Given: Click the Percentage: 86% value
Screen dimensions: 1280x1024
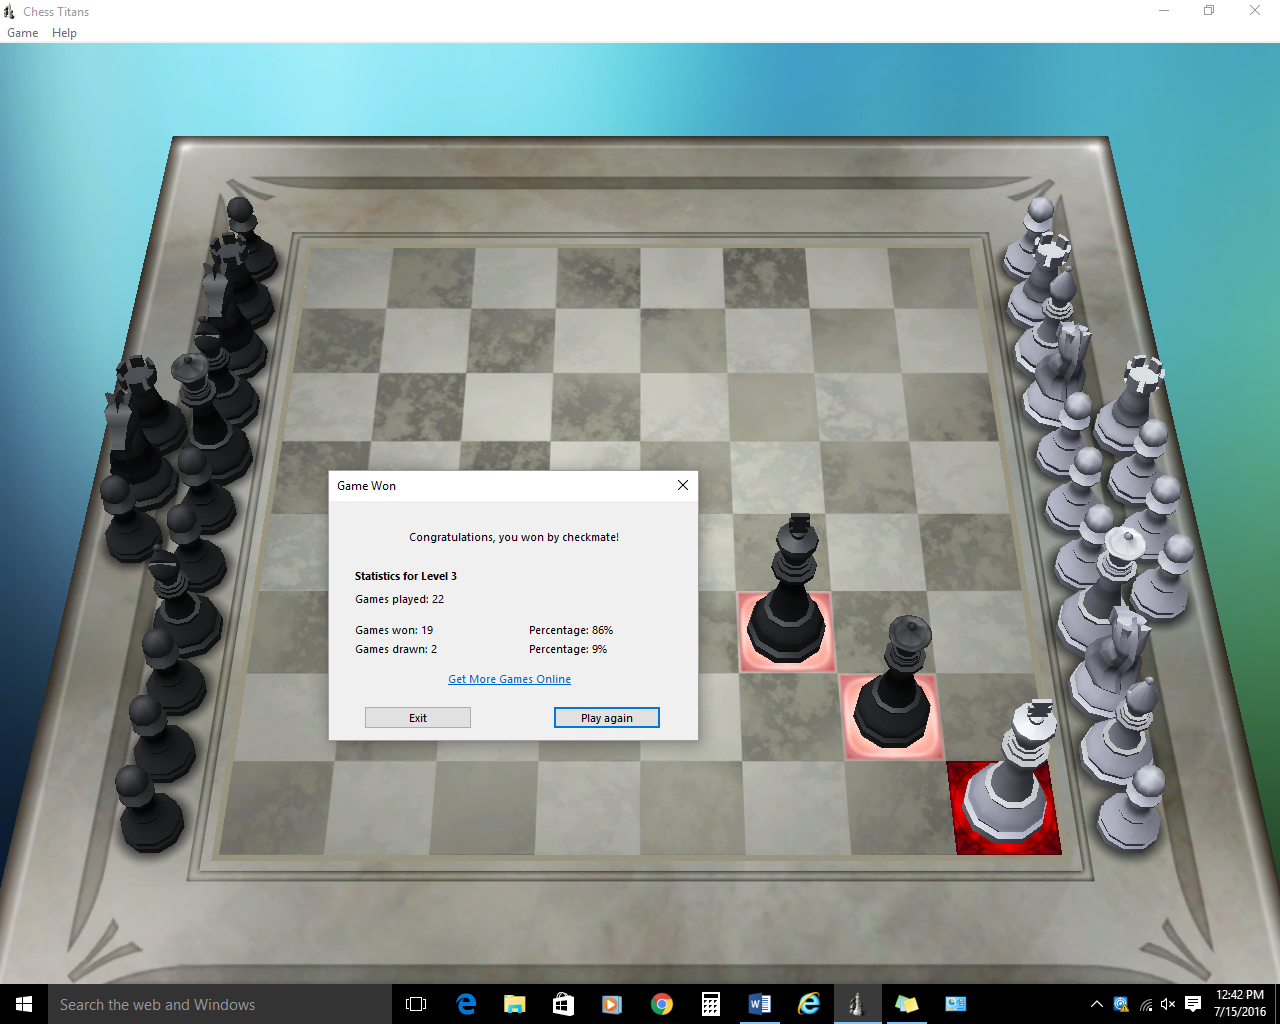Looking at the screenshot, I should 571,630.
